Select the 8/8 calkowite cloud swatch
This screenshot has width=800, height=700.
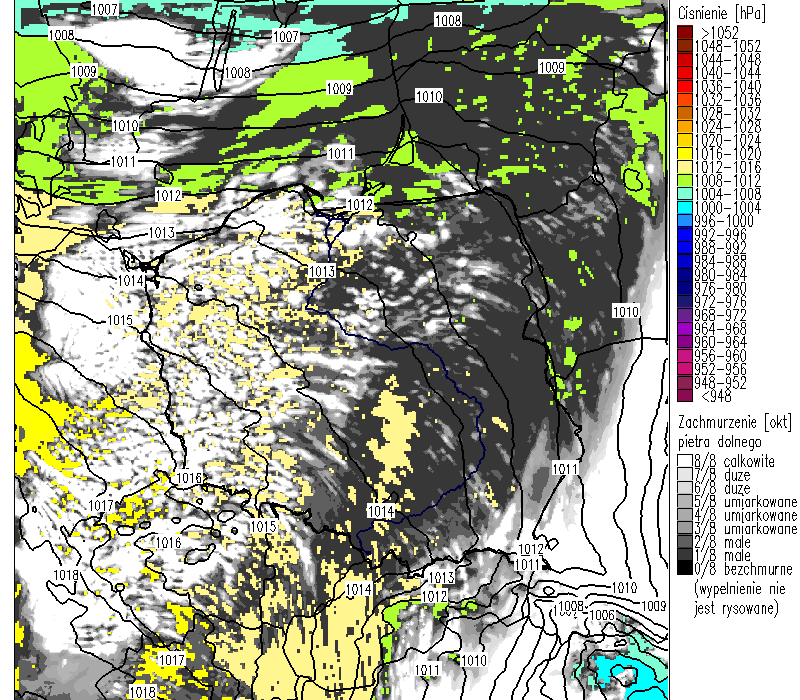(683, 461)
